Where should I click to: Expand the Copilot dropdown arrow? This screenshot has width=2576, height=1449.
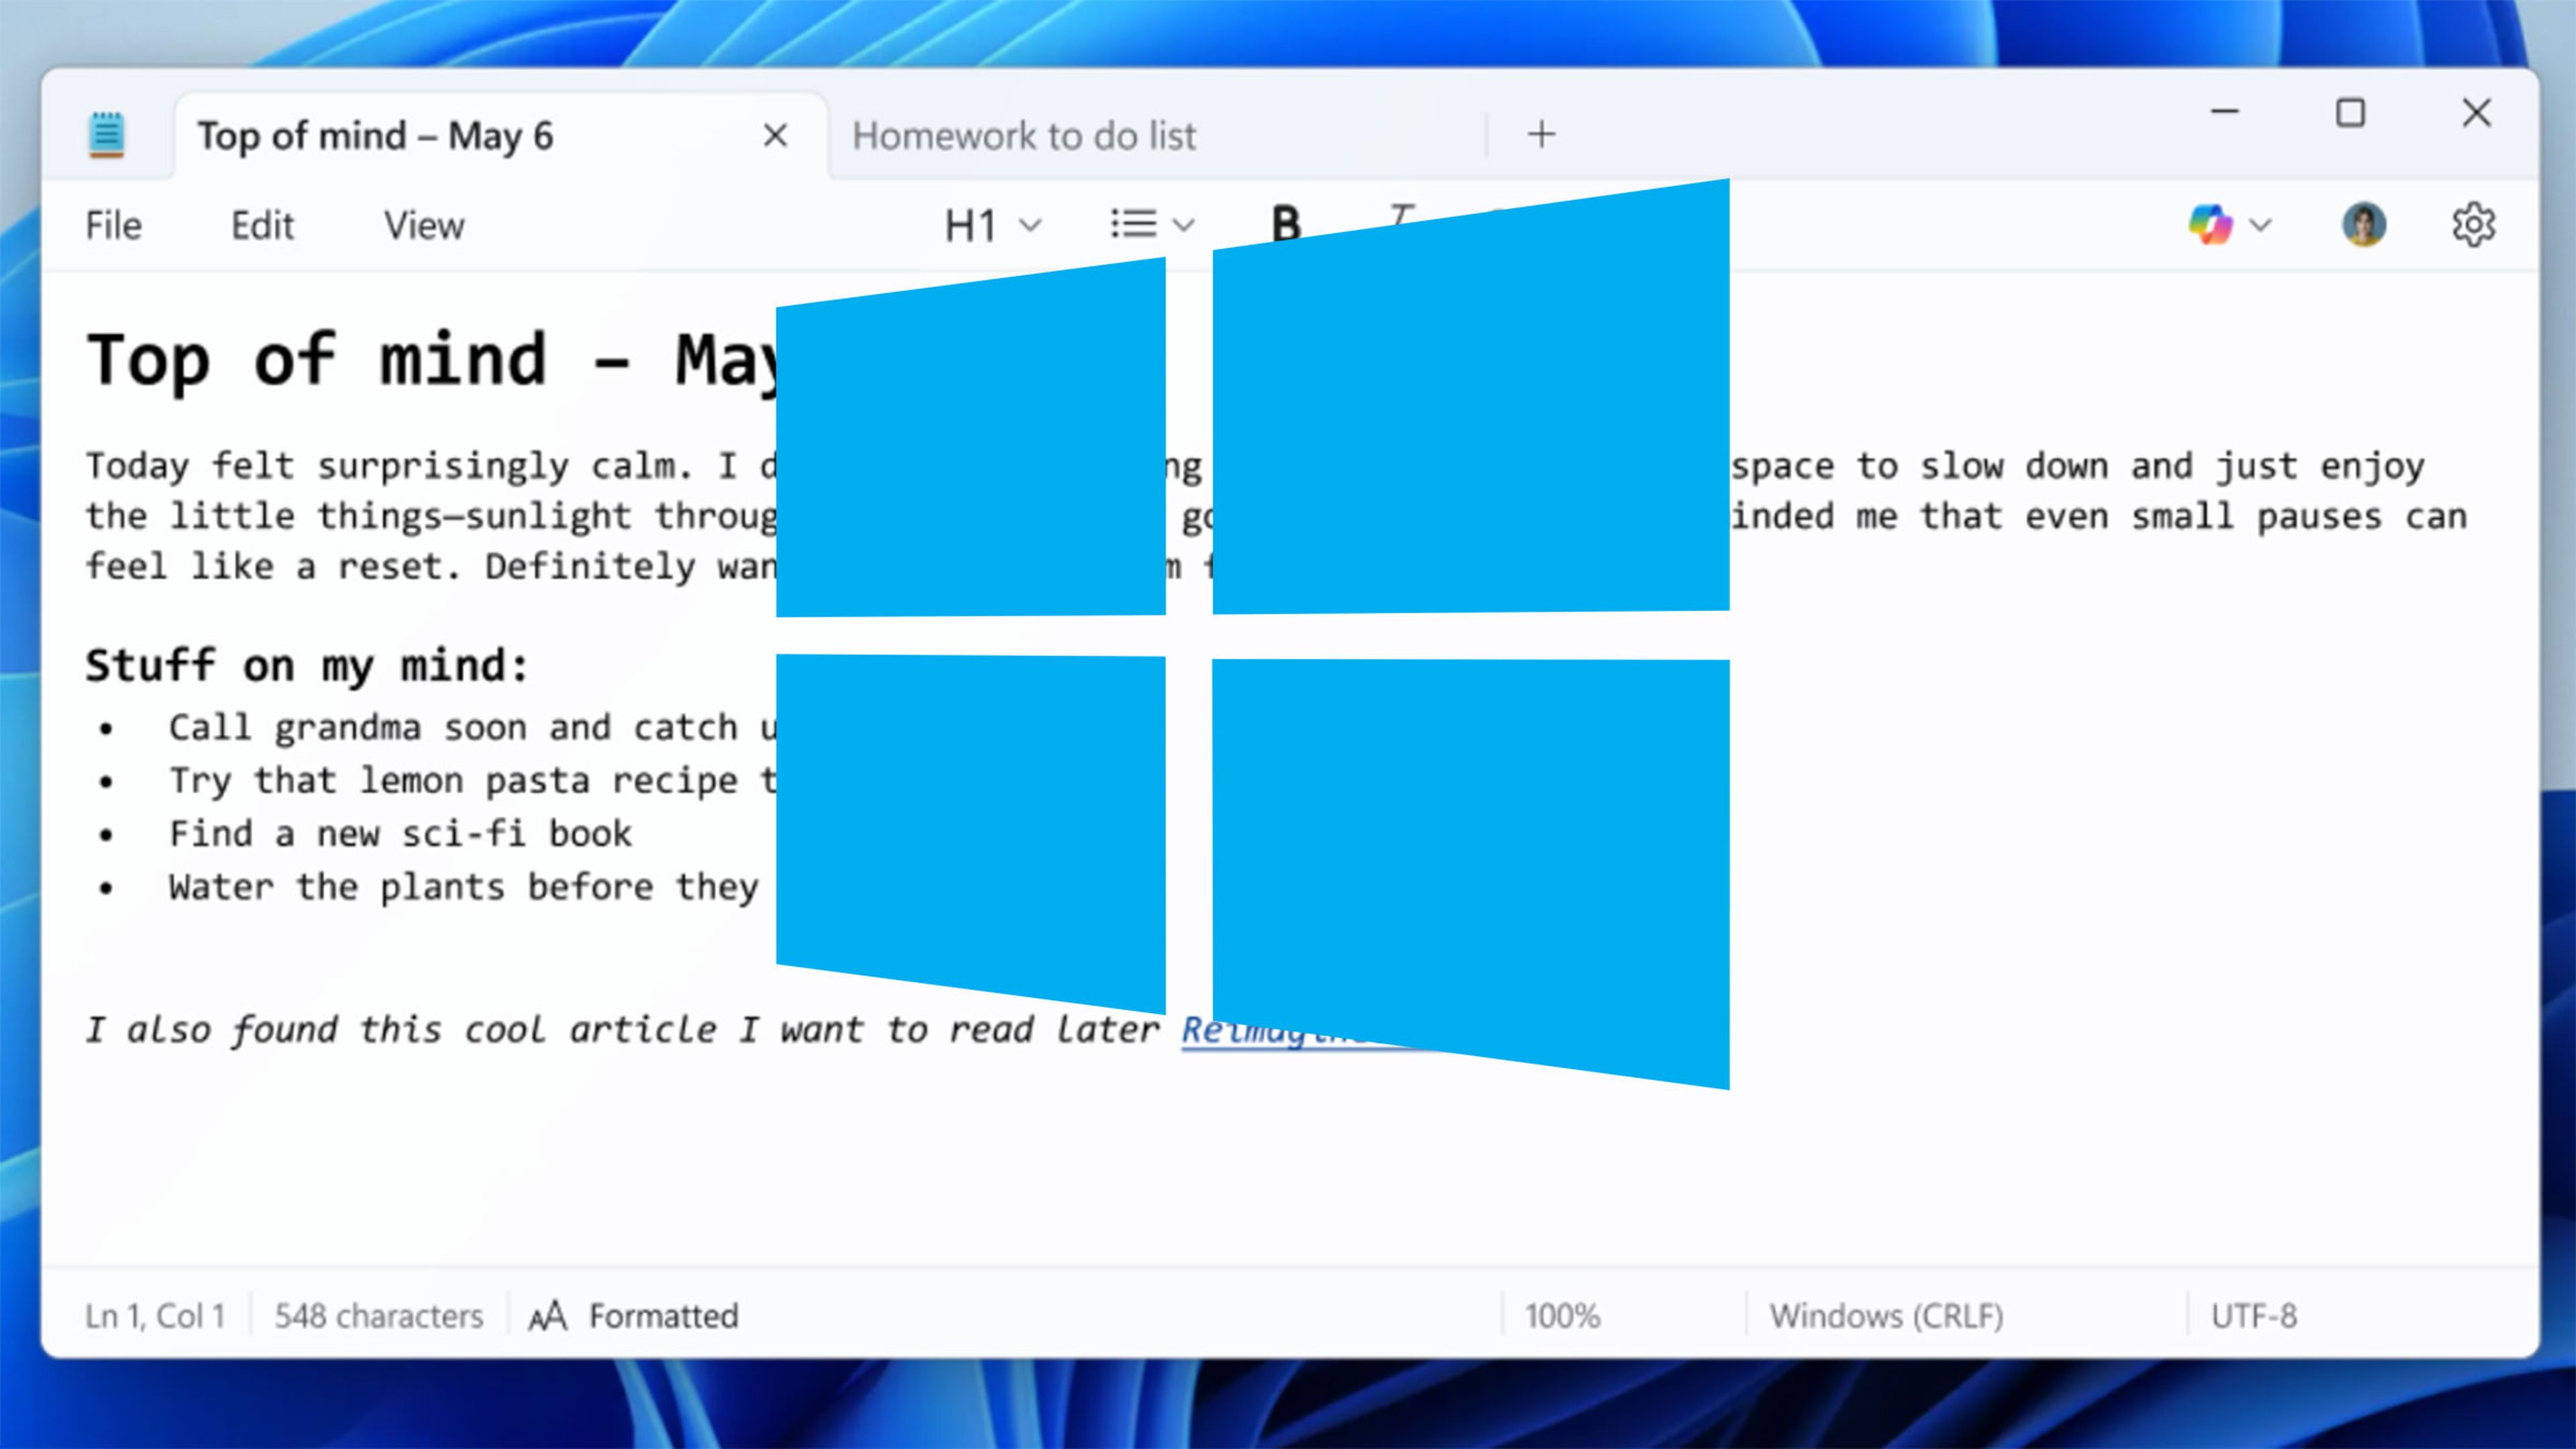(2260, 226)
